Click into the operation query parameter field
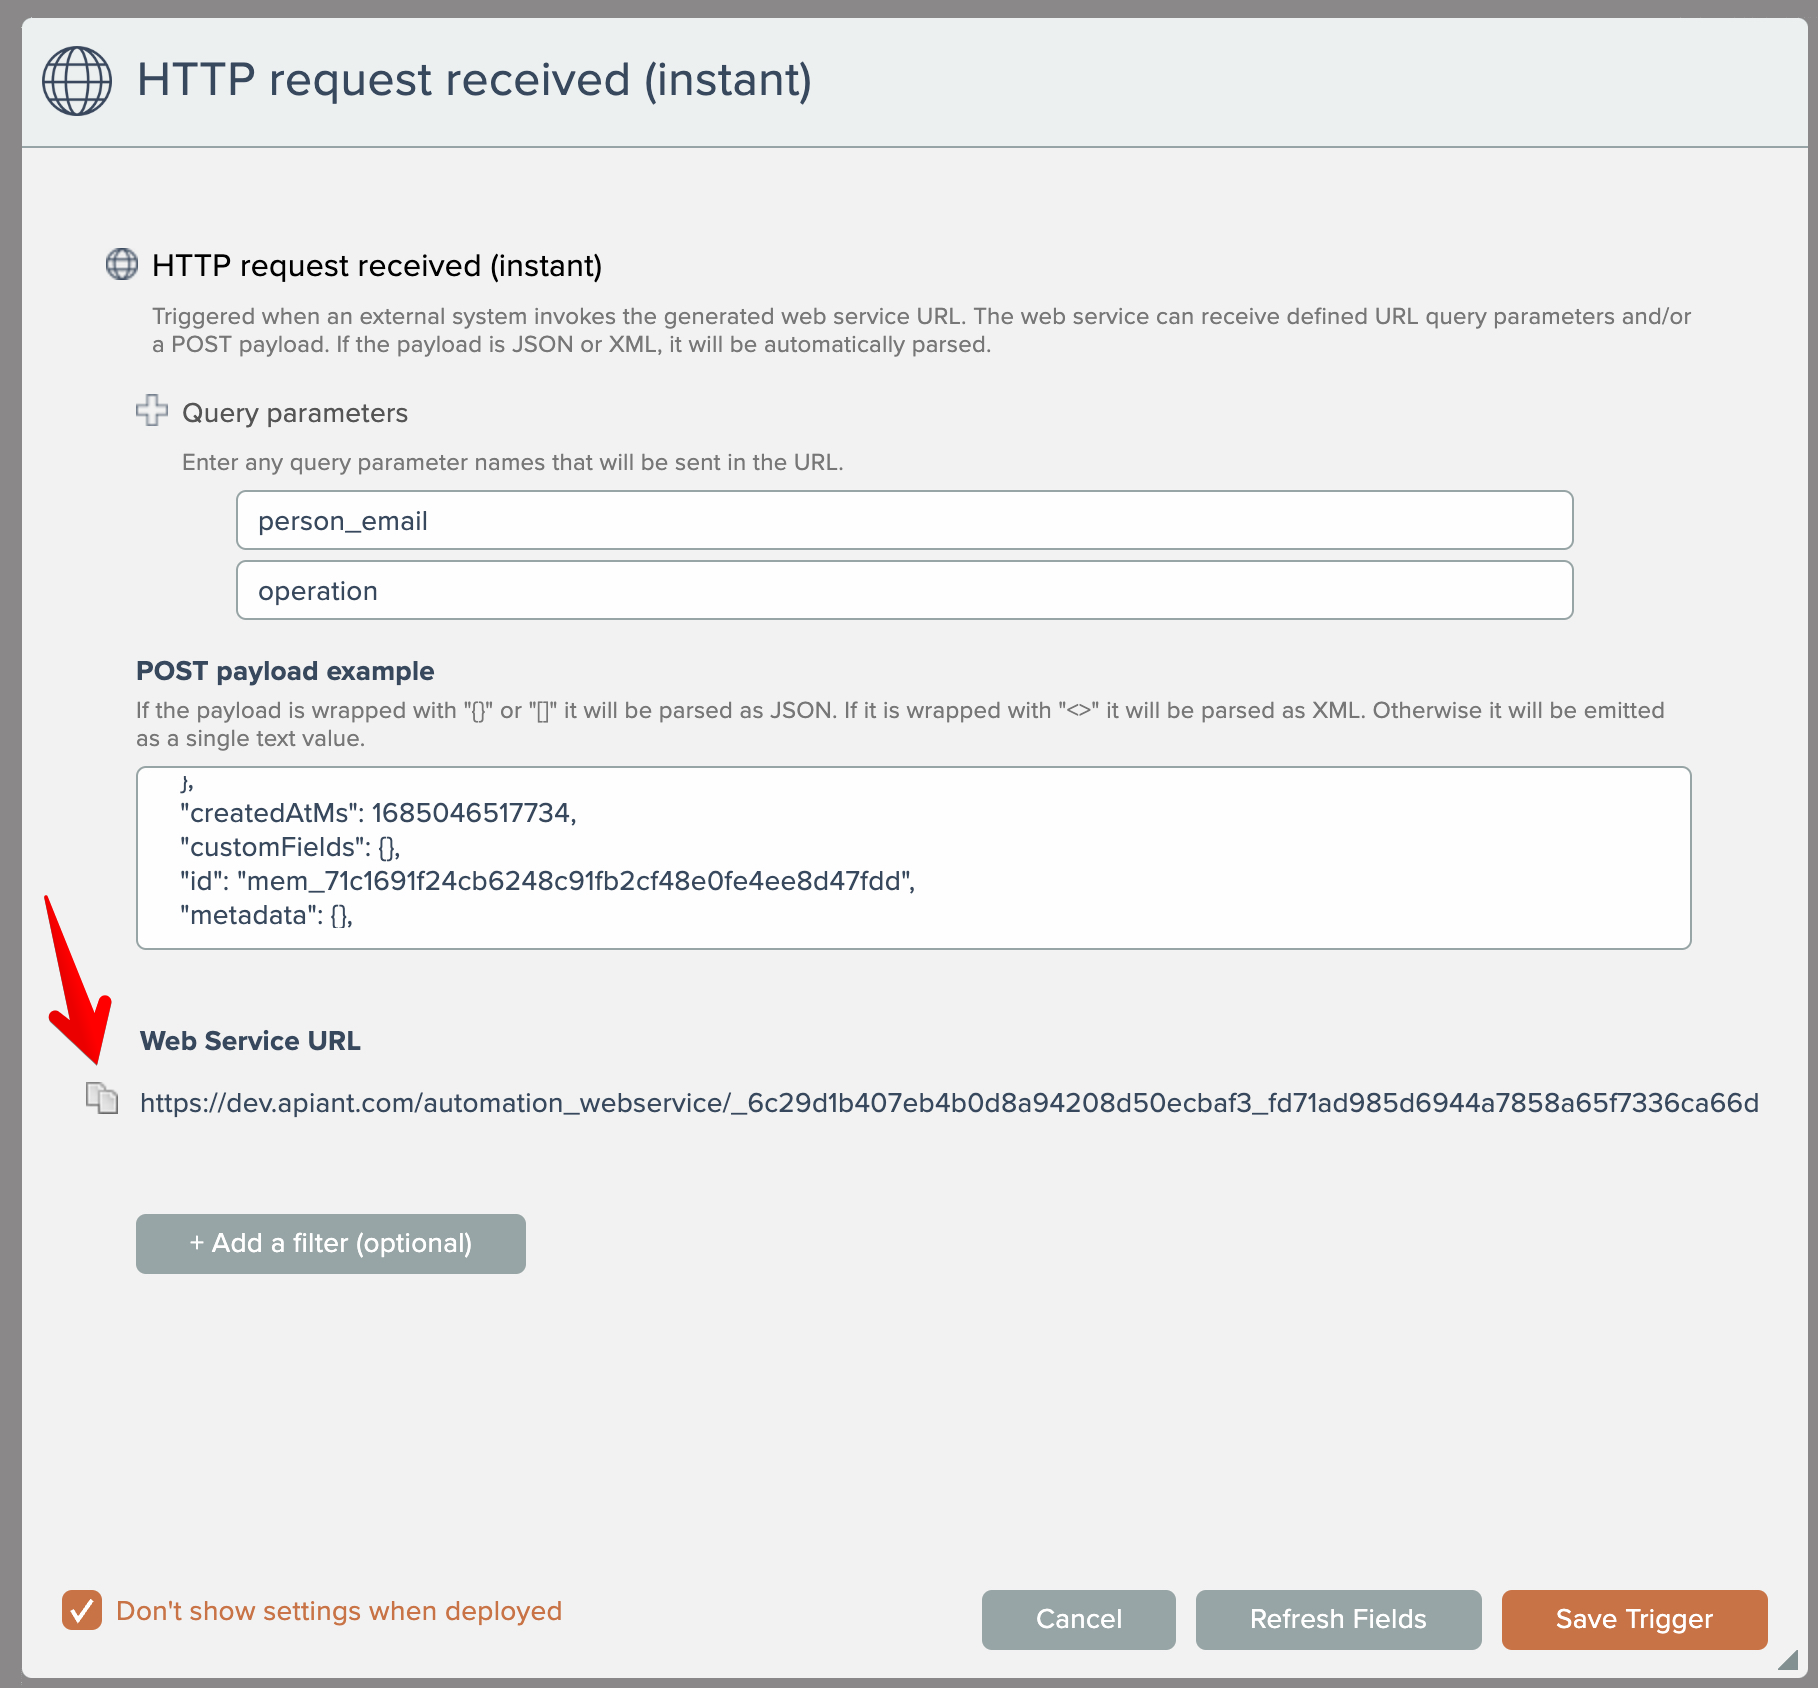 (x=904, y=590)
